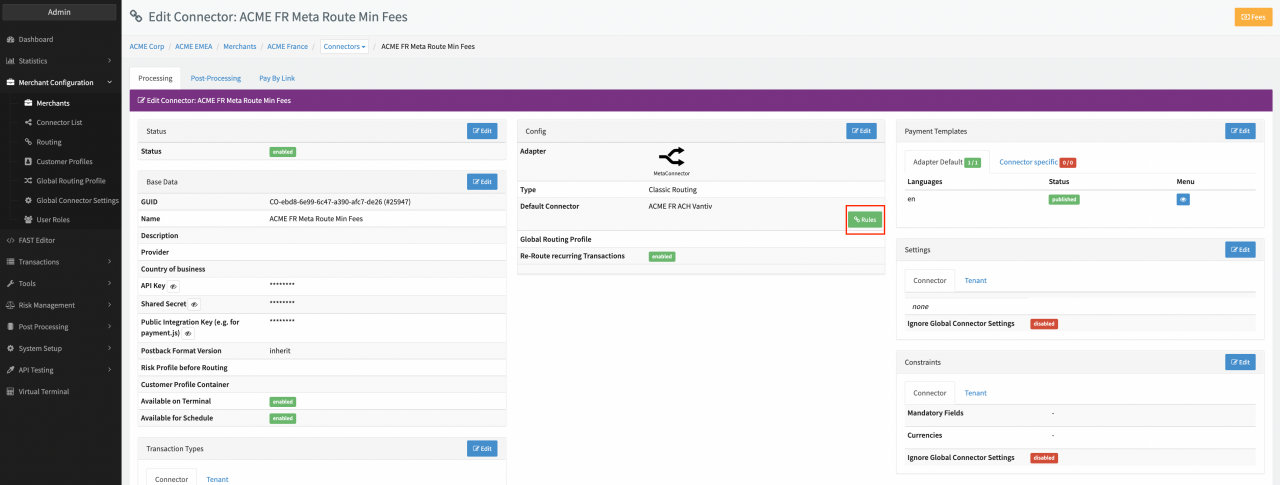Image resolution: width=1280 pixels, height=485 pixels.
Task: Collapse the Merchant Configuration menu
Action: (109, 83)
